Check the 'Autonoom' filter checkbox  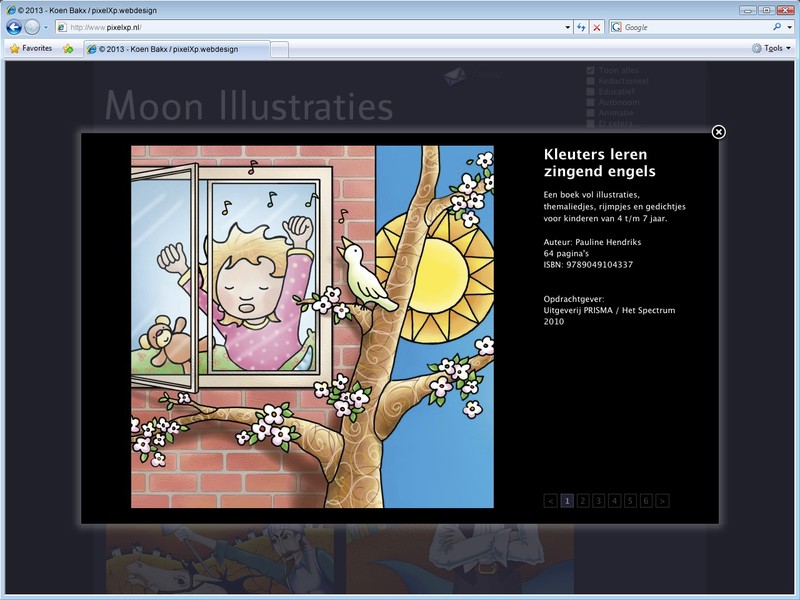[x=590, y=102]
